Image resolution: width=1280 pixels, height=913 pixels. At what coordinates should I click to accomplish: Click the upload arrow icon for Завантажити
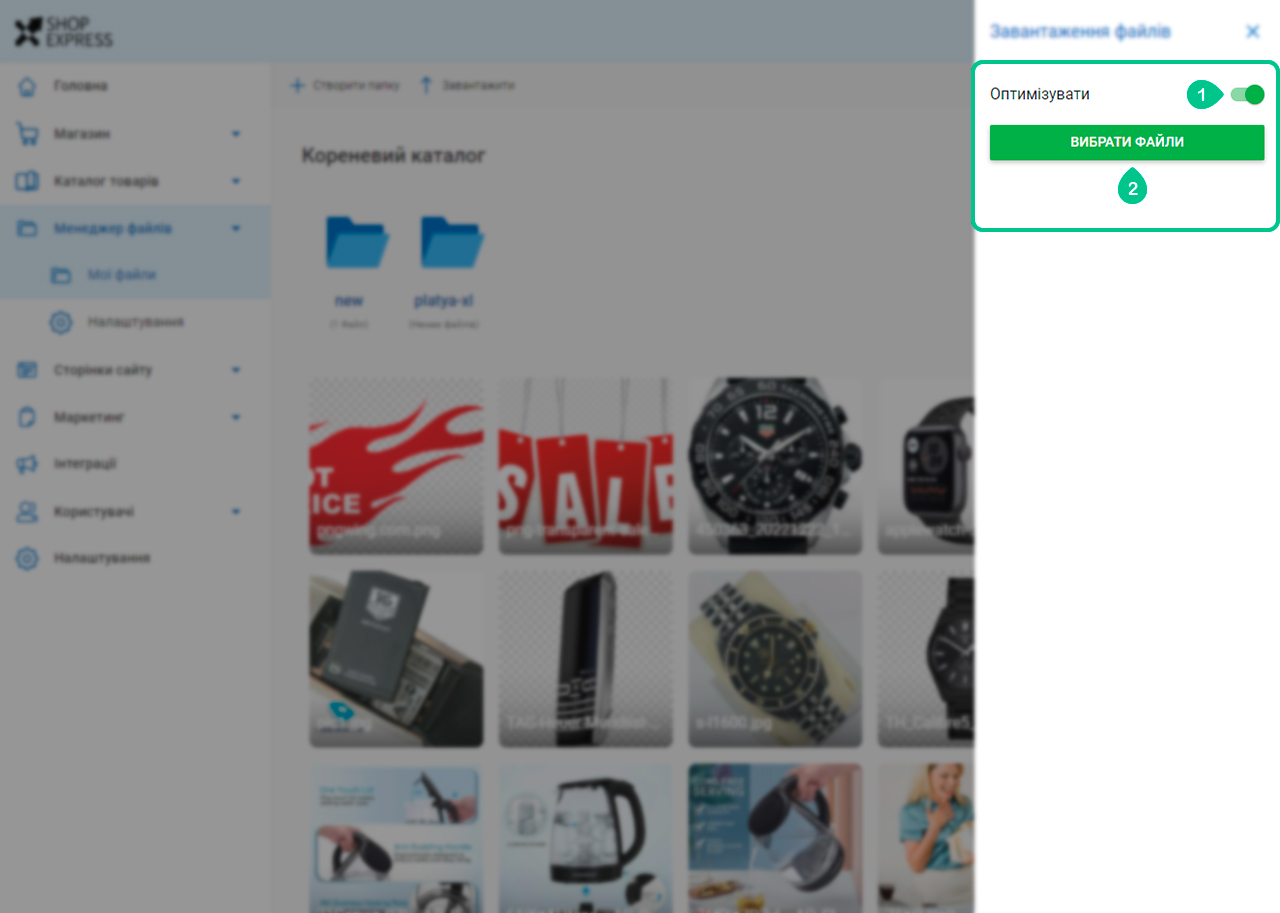[426, 86]
